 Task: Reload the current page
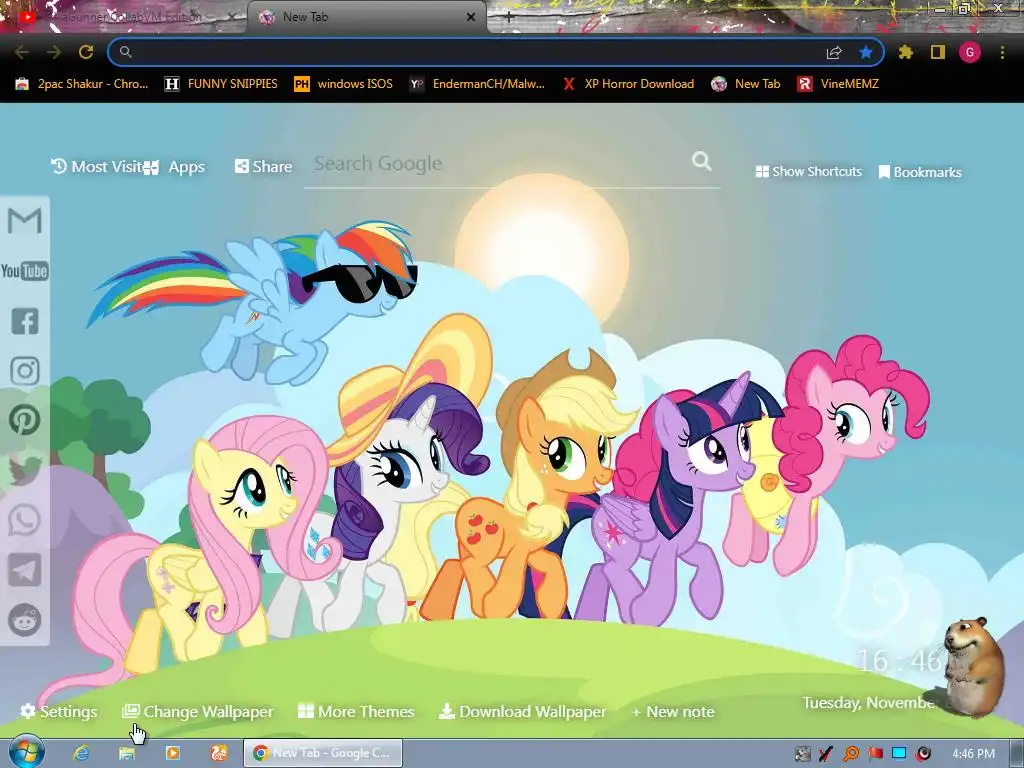click(x=86, y=52)
